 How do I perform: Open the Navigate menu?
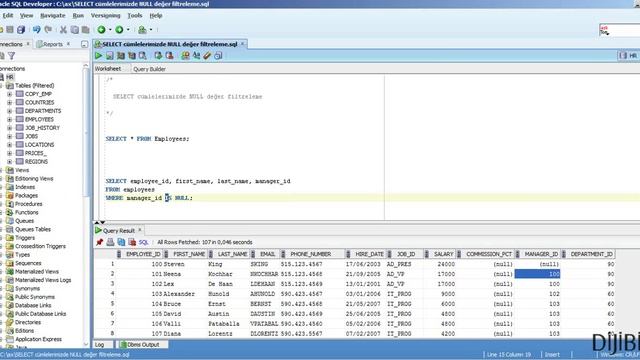(53, 16)
